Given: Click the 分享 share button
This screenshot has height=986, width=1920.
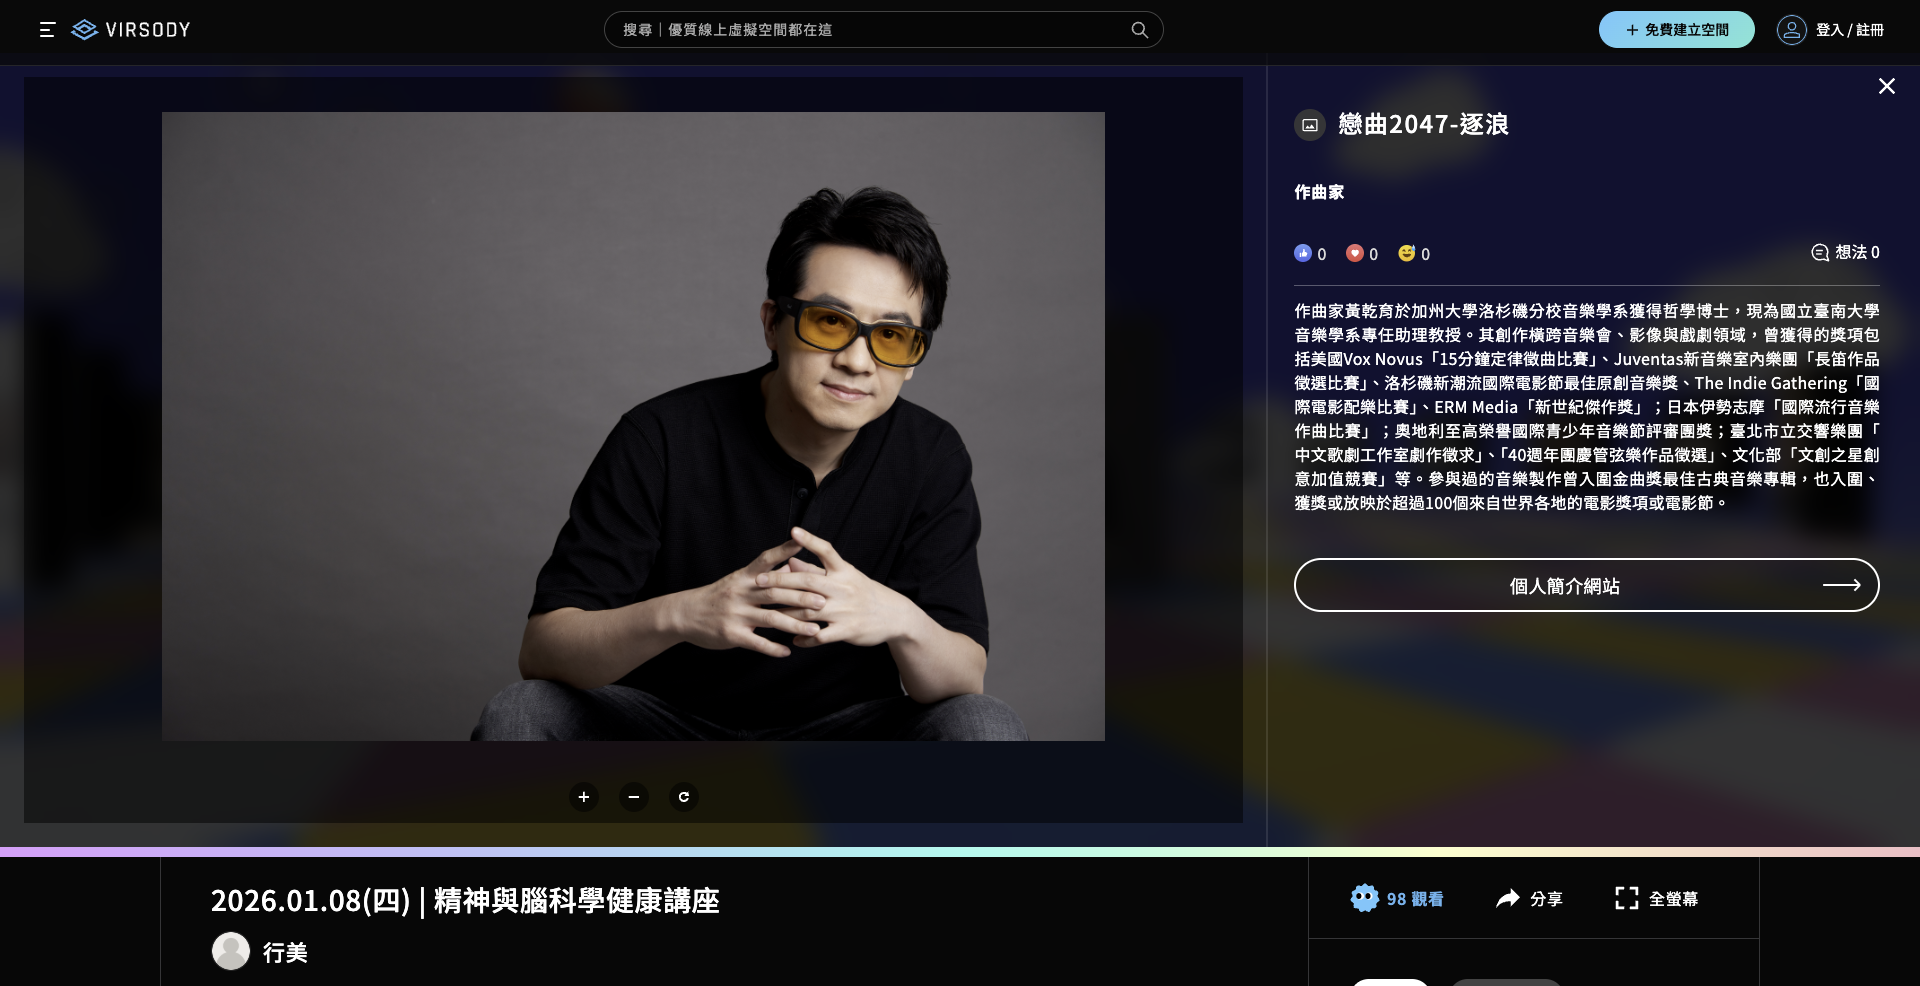Looking at the screenshot, I should [x=1529, y=899].
